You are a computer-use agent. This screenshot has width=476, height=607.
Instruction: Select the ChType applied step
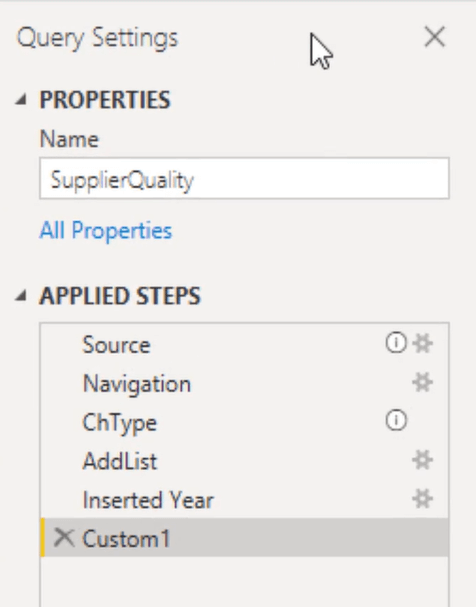coord(244,422)
